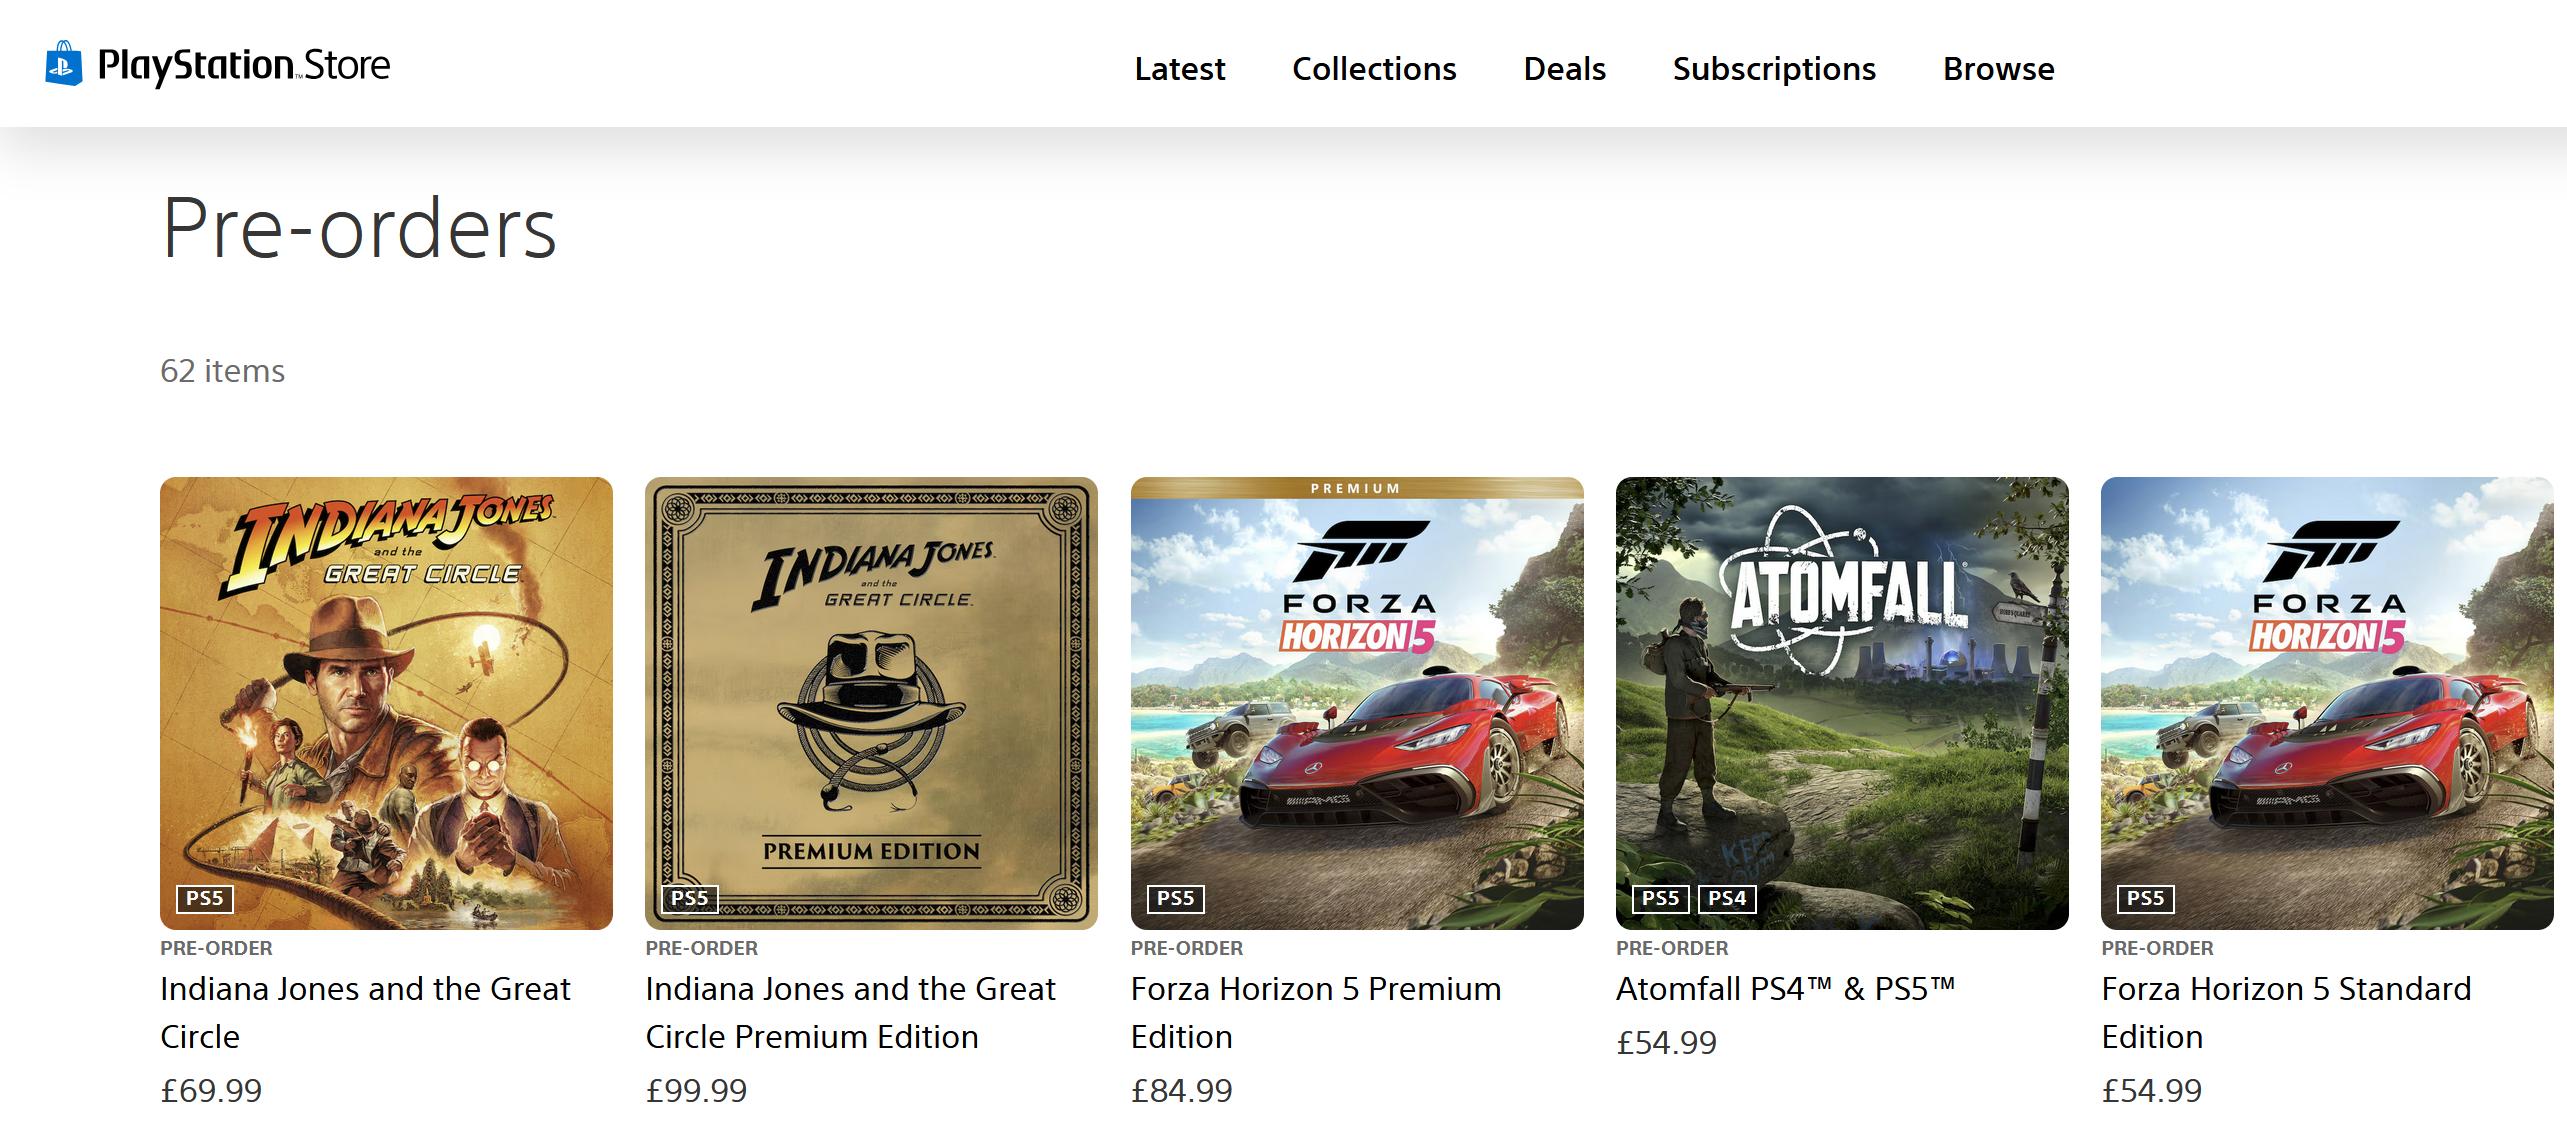Image resolution: width=2567 pixels, height=1132 pixels.
Task: Click the 62 items count text
Action: pyautogui.click(x=222, y=371)
